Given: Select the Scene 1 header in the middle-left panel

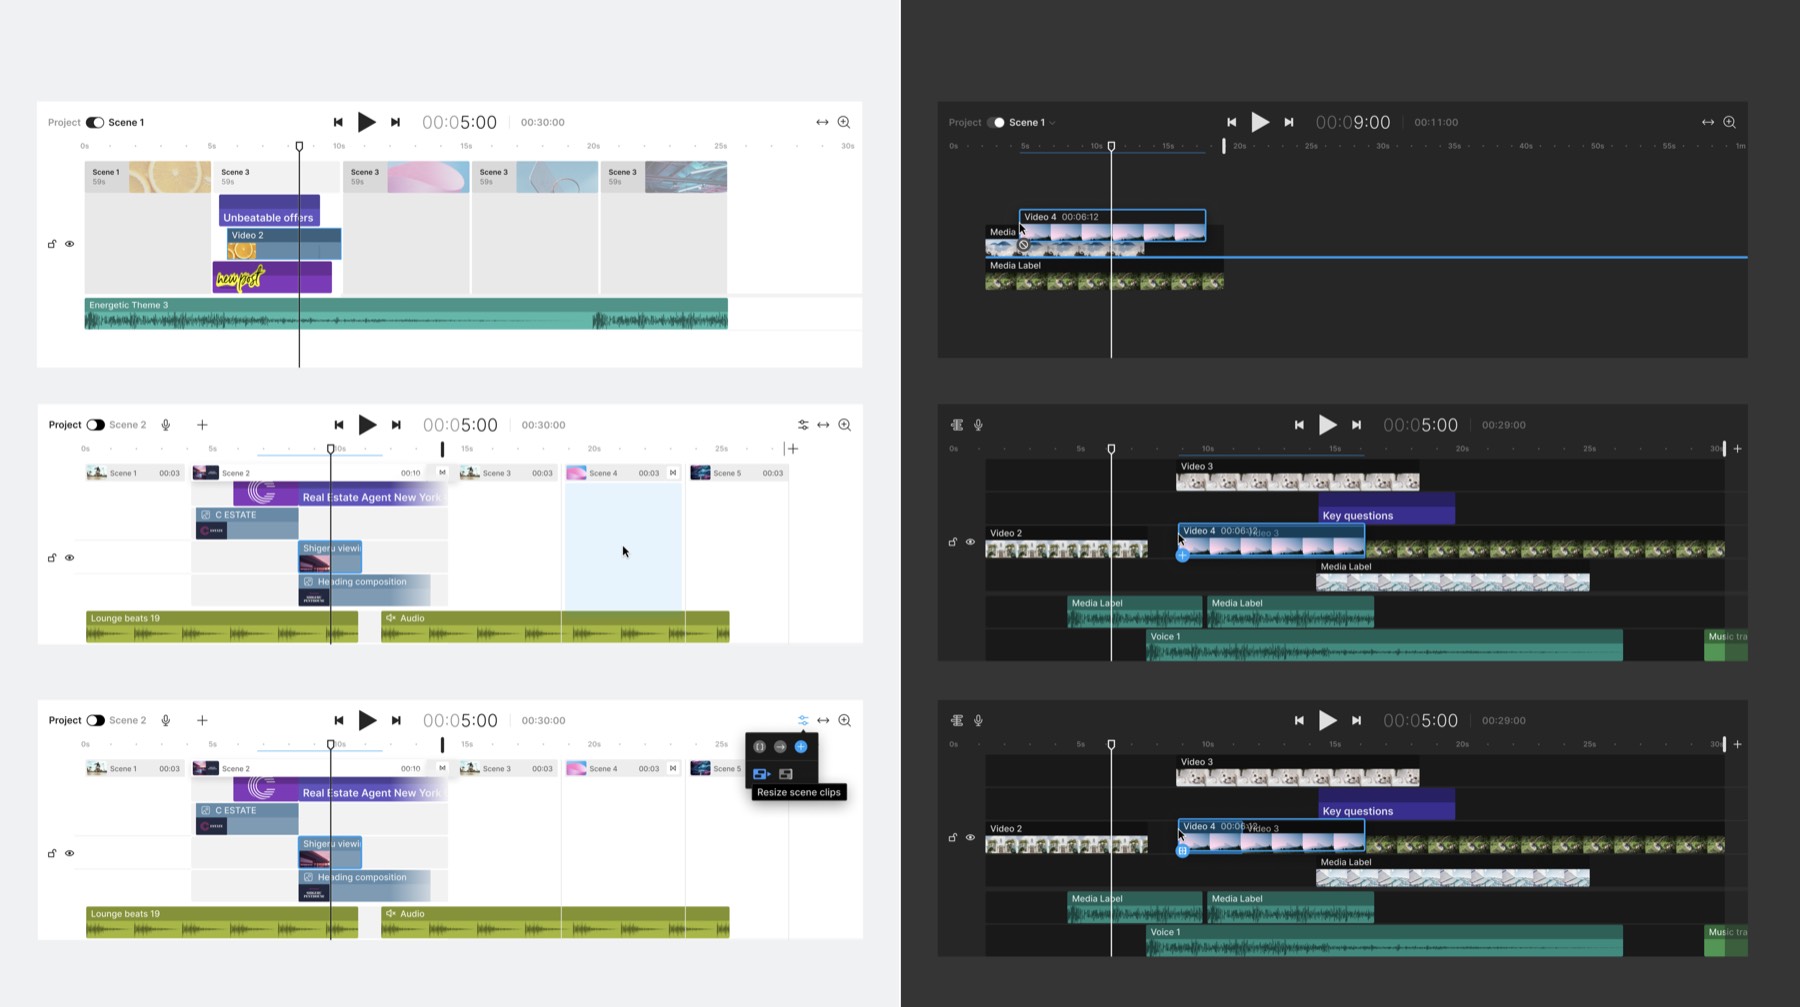Looking at the screenshot, I should pos(134,473).
